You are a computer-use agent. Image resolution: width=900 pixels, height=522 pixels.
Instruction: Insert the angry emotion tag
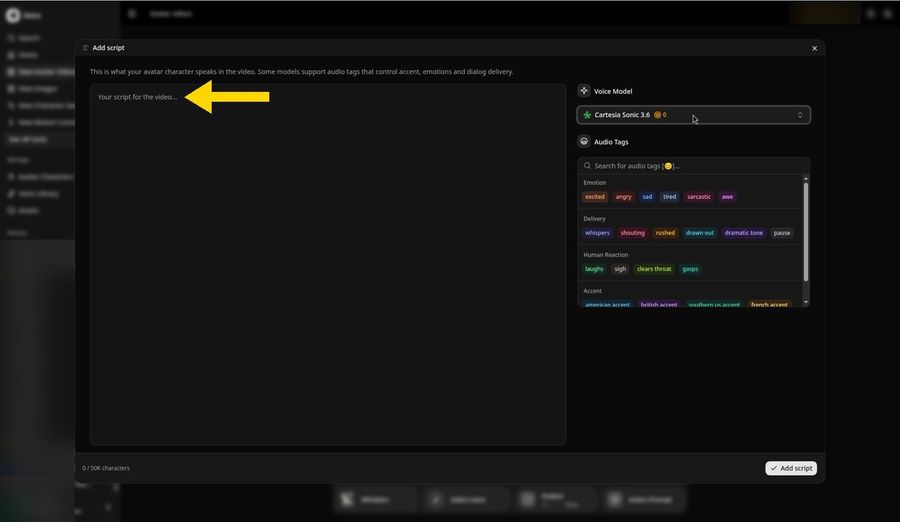point(623,196)
